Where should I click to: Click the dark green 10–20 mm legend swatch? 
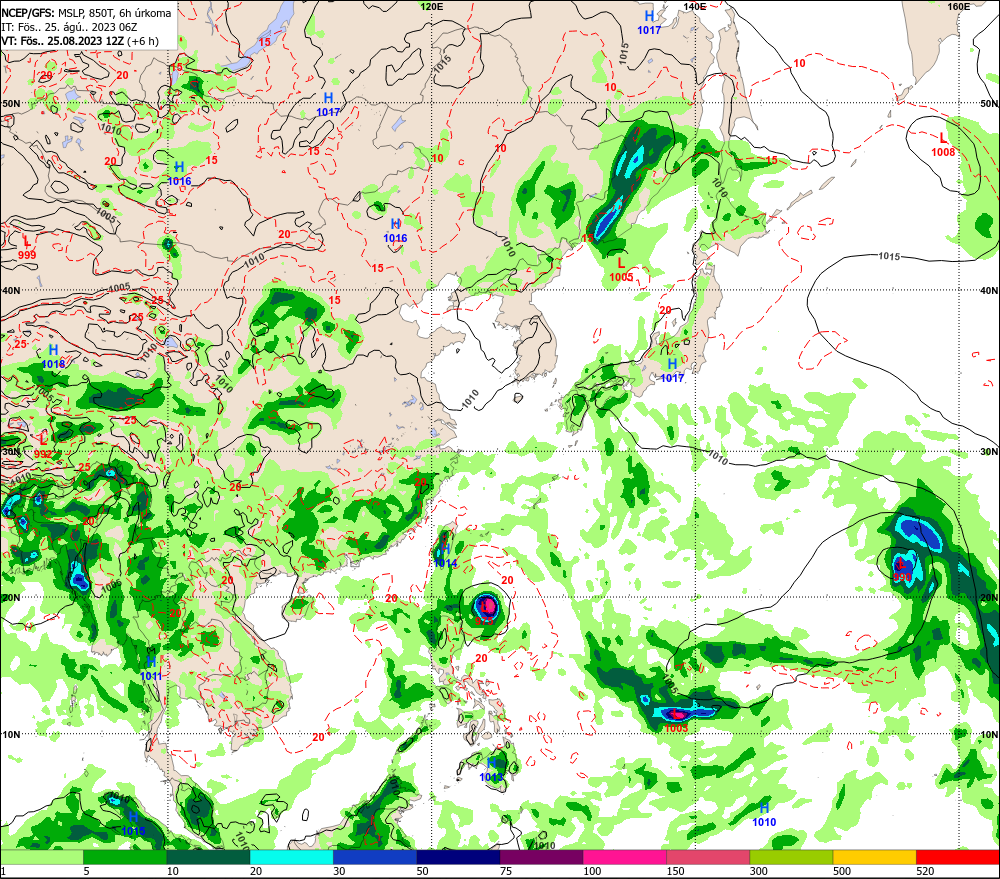click(x=208, y=857)
